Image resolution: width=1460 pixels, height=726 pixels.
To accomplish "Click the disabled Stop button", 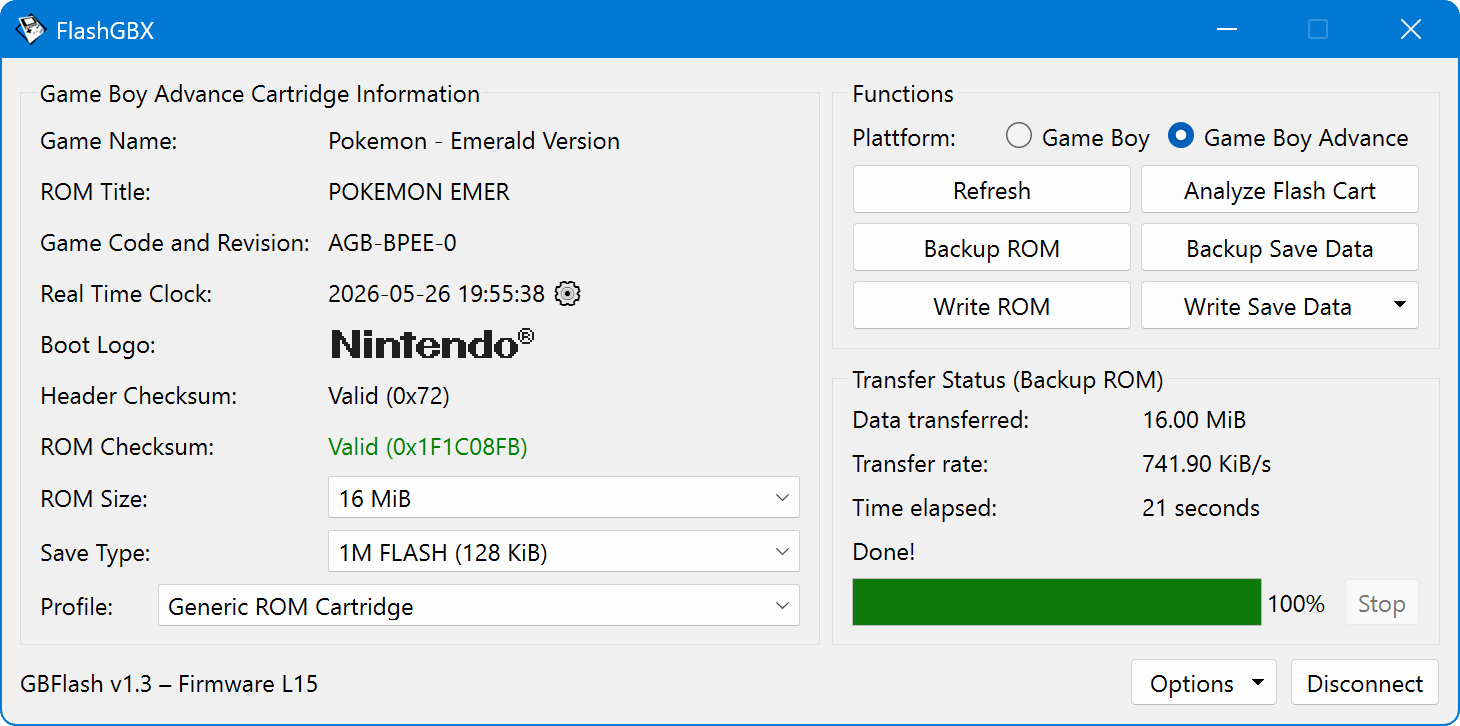I will (x=1382, y=603).
